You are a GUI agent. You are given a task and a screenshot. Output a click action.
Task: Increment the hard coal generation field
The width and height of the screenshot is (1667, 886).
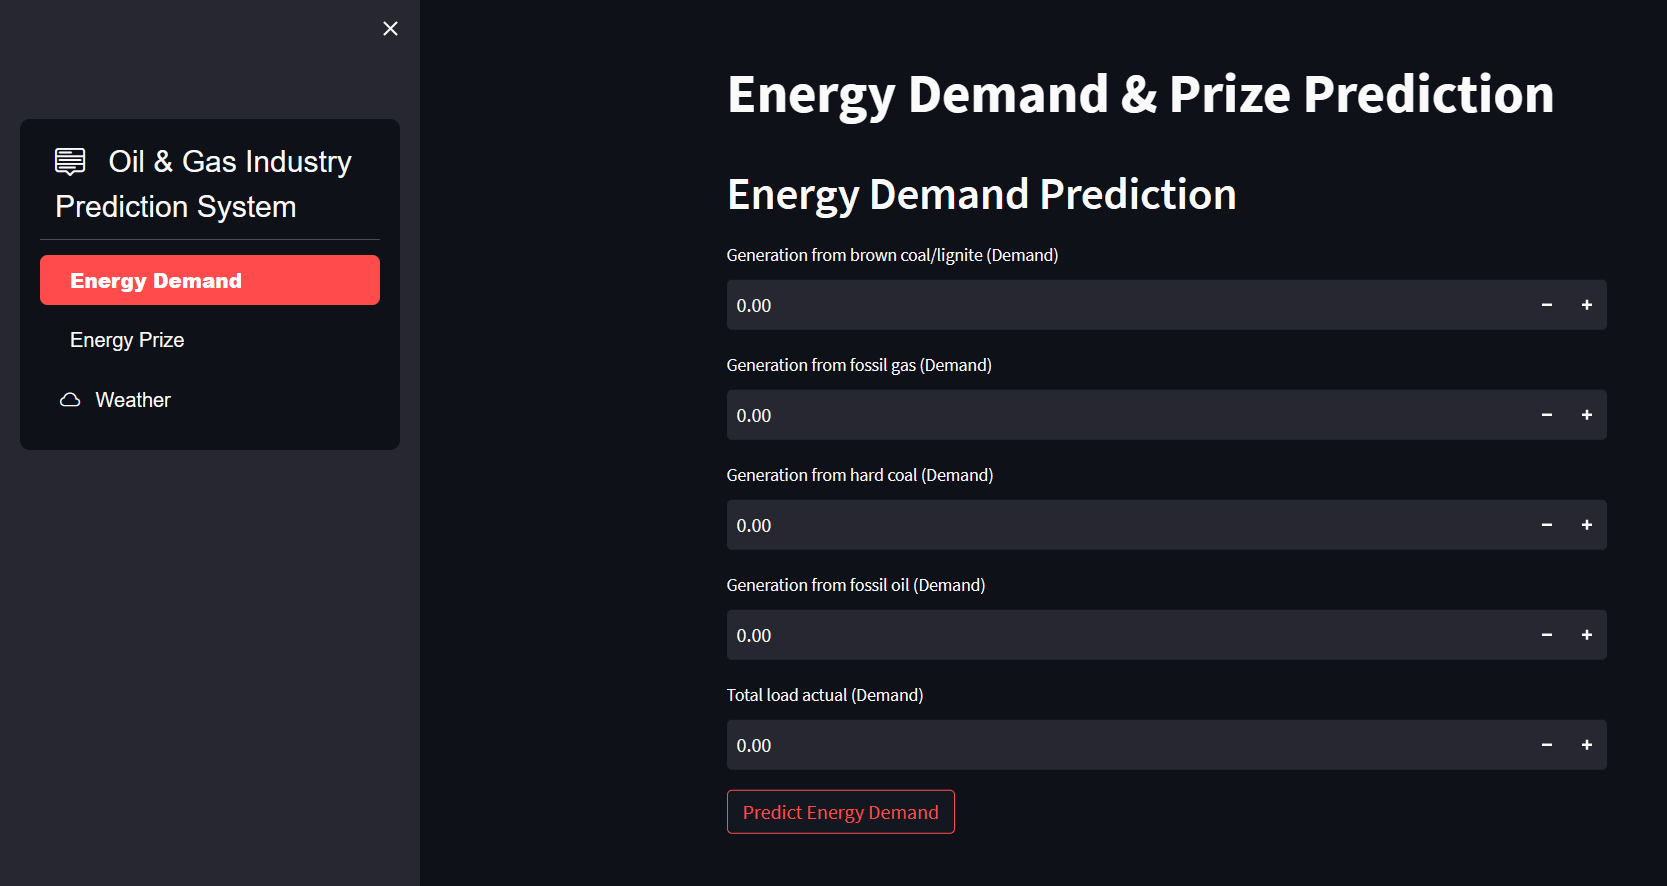1586,525
